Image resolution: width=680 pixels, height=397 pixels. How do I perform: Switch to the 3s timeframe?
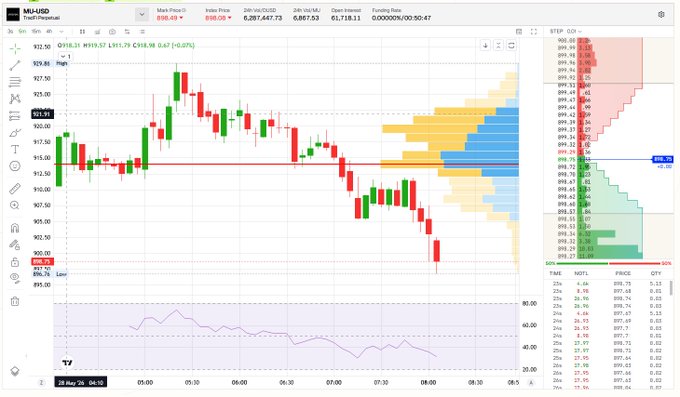pos(10,31)
